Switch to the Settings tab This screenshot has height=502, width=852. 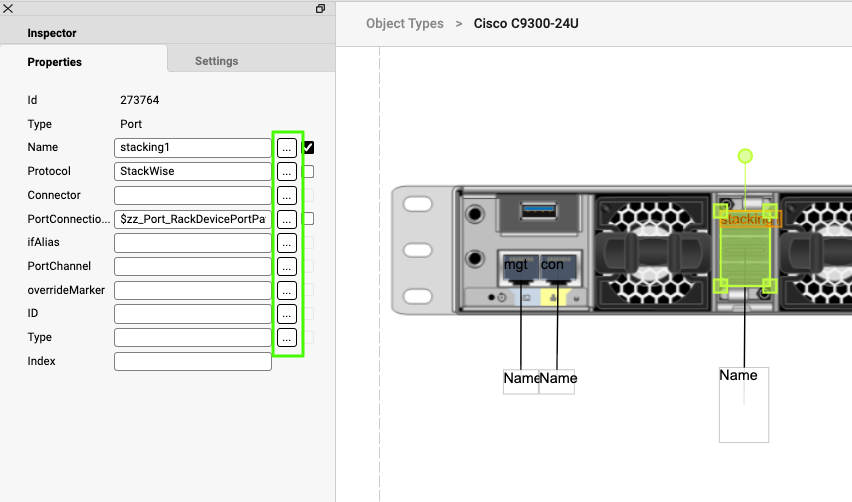point(216,61)
